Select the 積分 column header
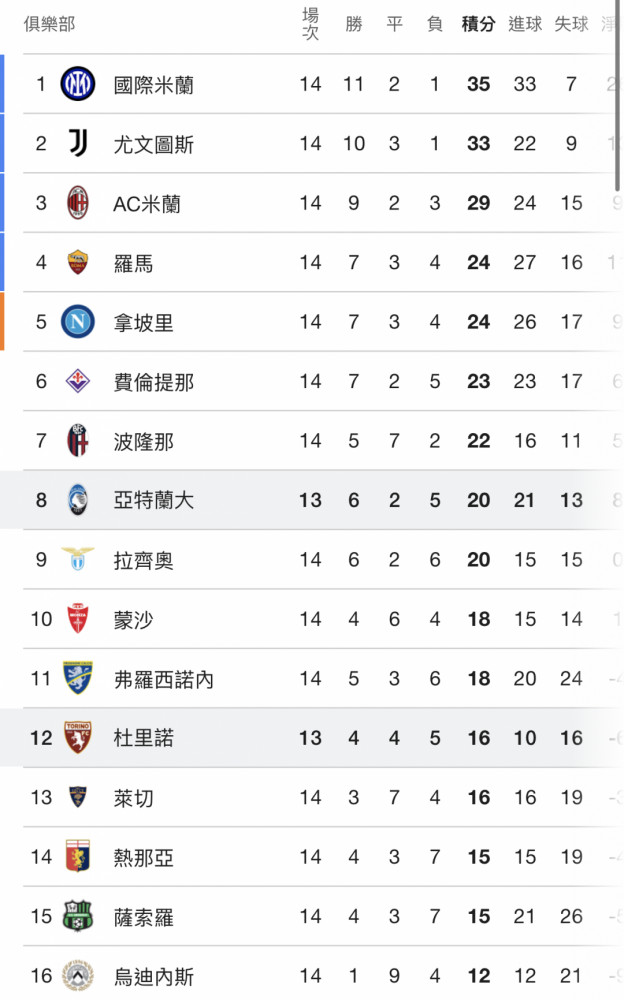Screen dimensions: 624x1000 coord(479,24)
